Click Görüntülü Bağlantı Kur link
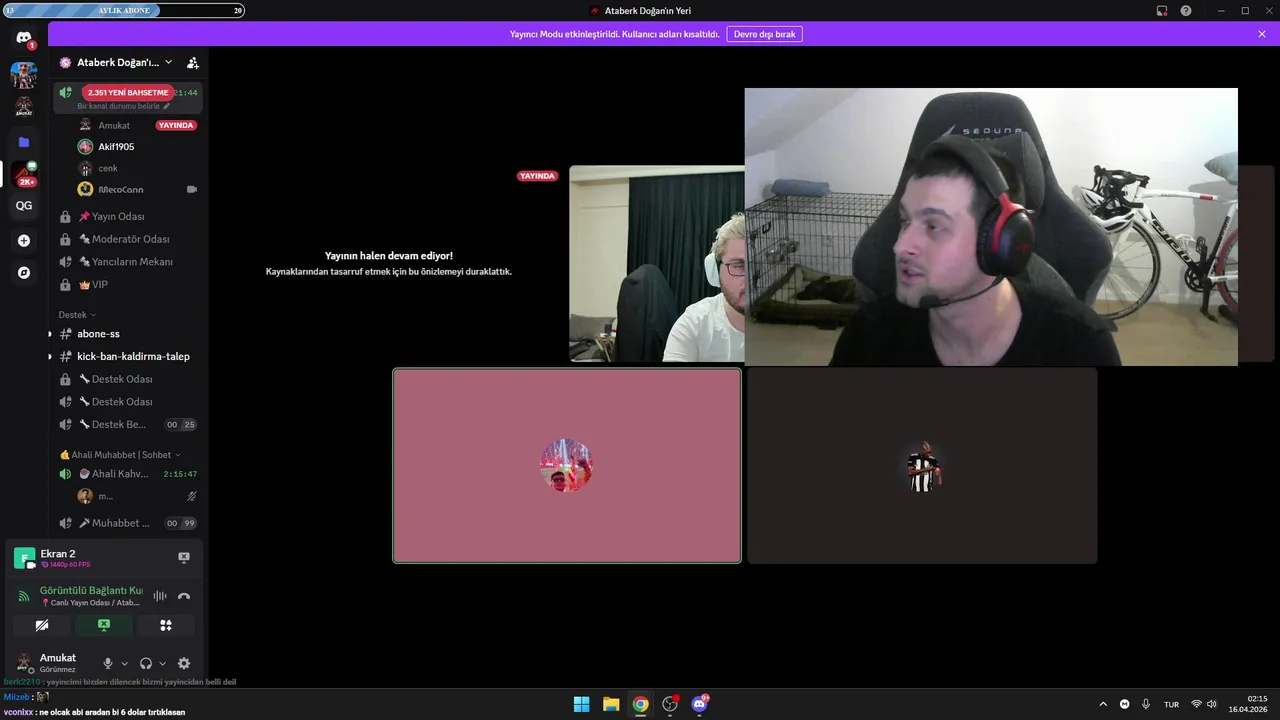1280x720 pixels. [91, 591]
